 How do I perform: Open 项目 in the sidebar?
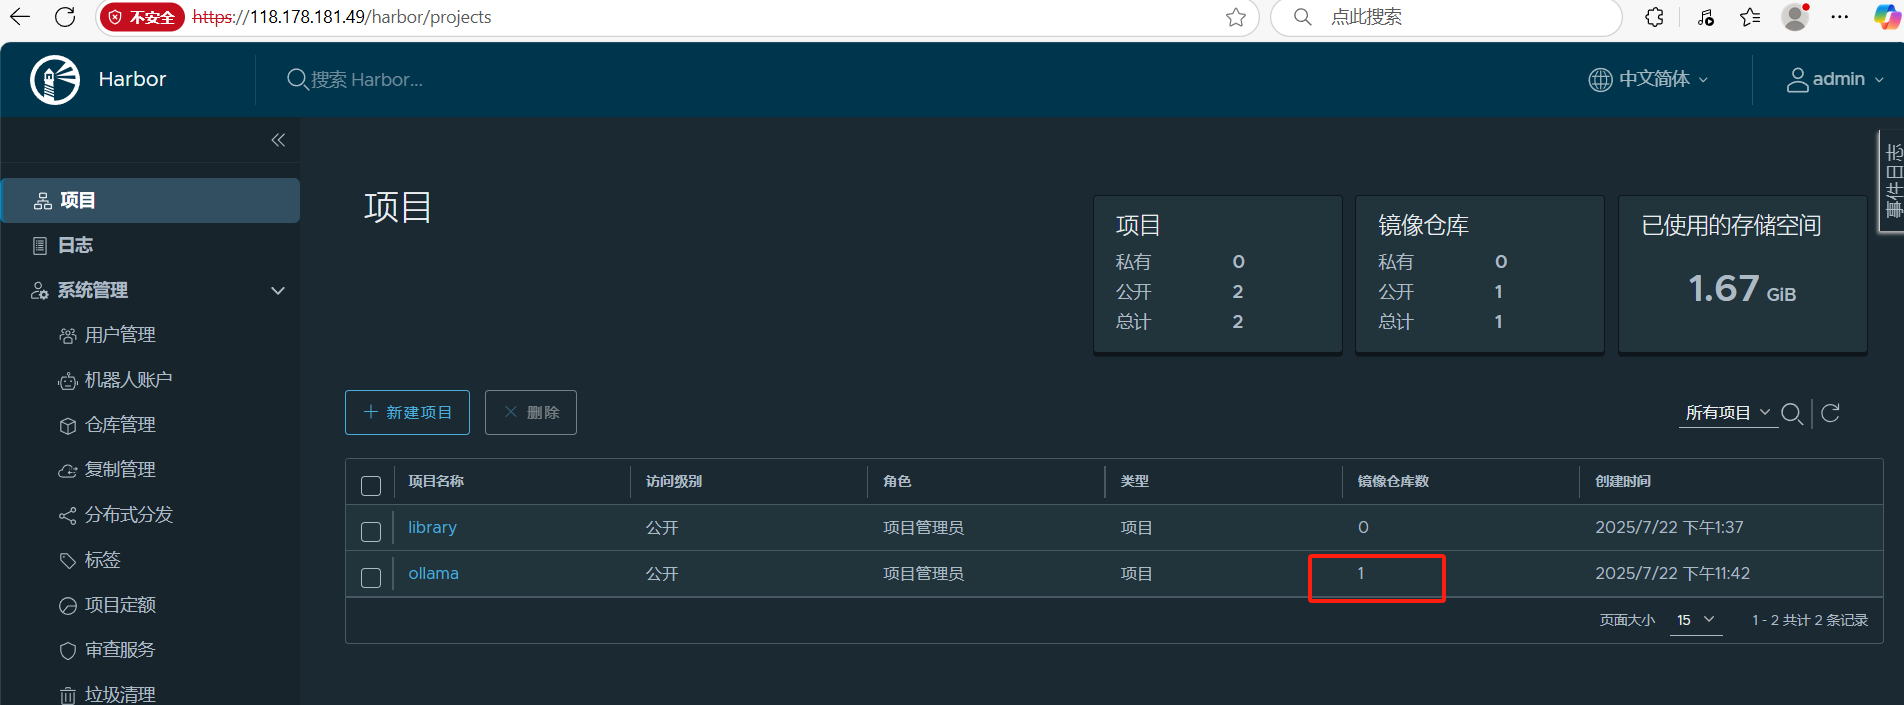coord(150,200)
